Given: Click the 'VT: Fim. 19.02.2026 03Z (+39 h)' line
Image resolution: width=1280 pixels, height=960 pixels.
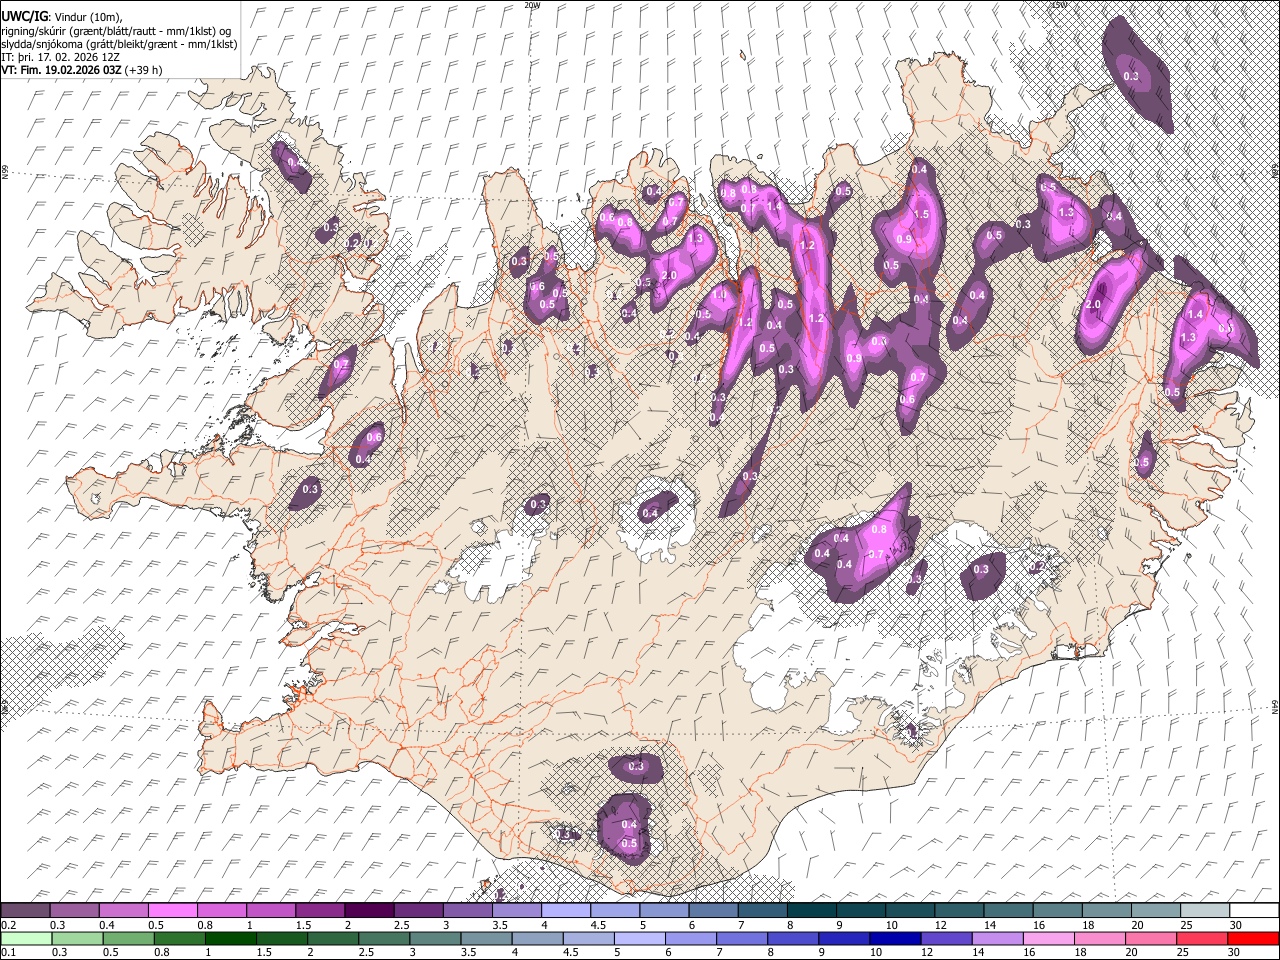Looking at the screenshot, I should 82,70.
